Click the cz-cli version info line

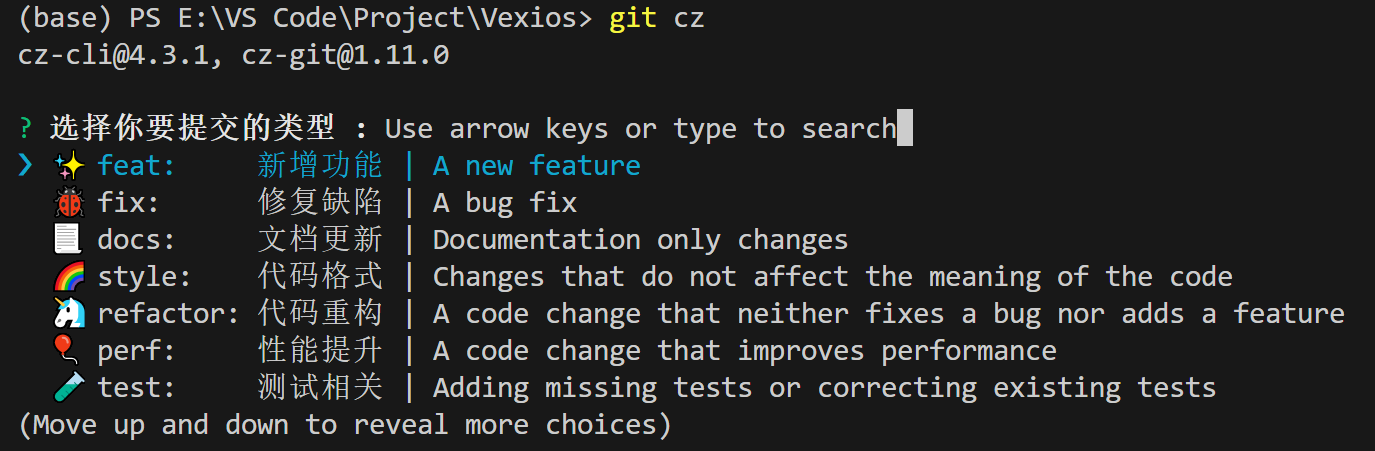[233, 56]
